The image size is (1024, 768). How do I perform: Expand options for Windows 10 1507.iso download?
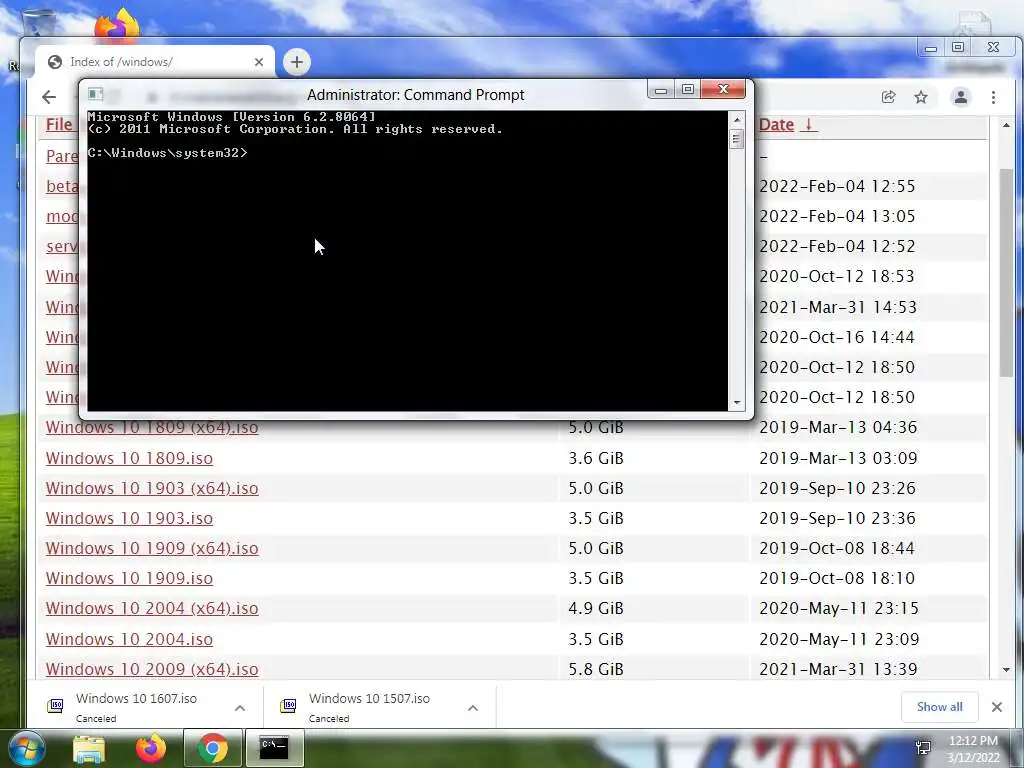pyautogui.click(x=473, y=708)
